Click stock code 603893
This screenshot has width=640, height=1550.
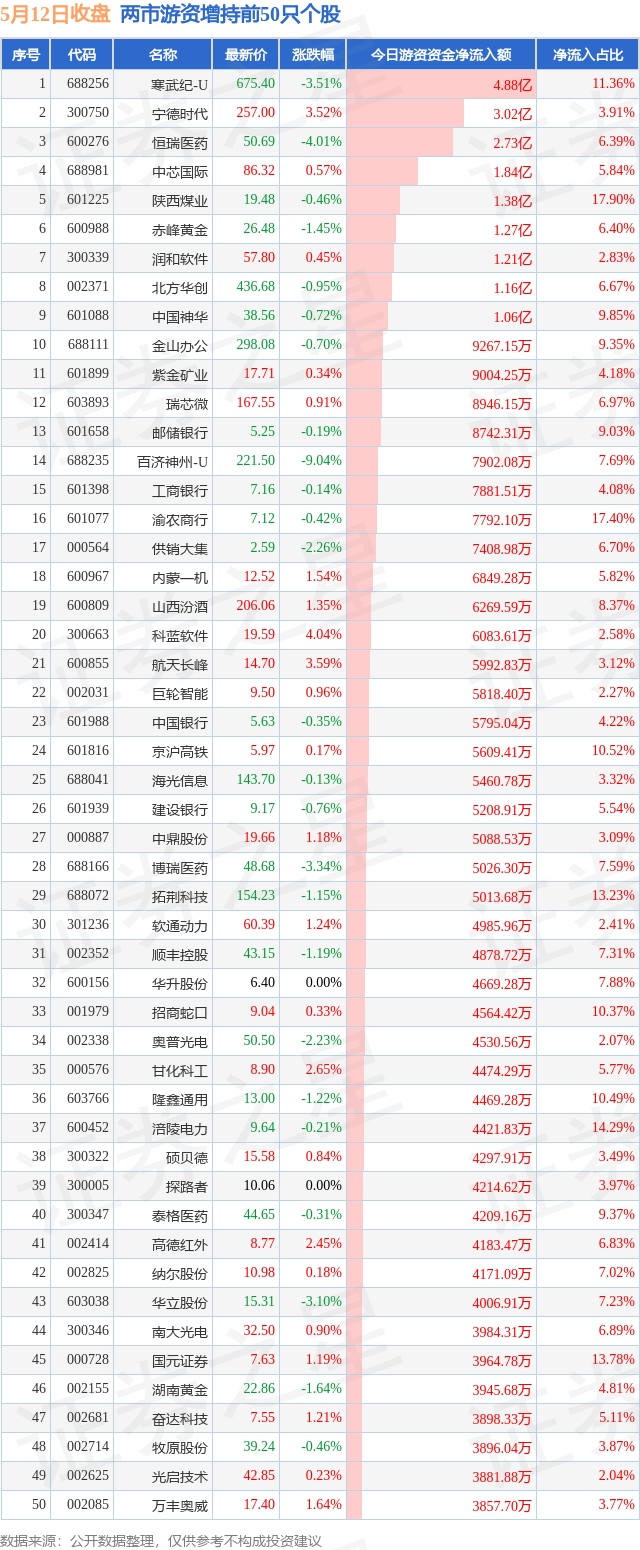(88, 403)
